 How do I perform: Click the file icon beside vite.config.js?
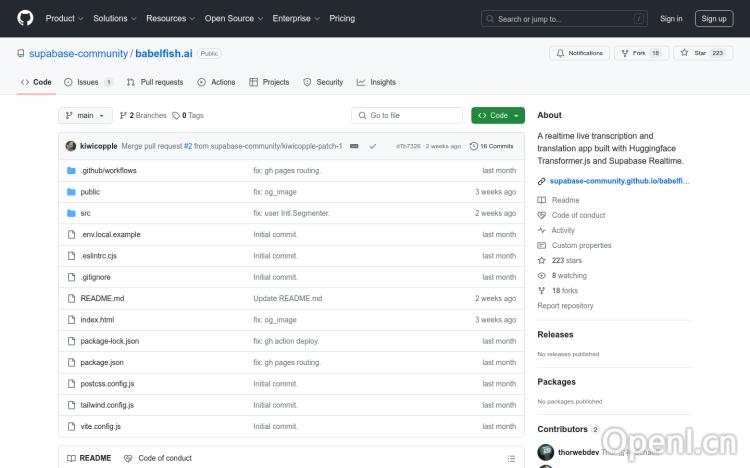pos(71,426)
